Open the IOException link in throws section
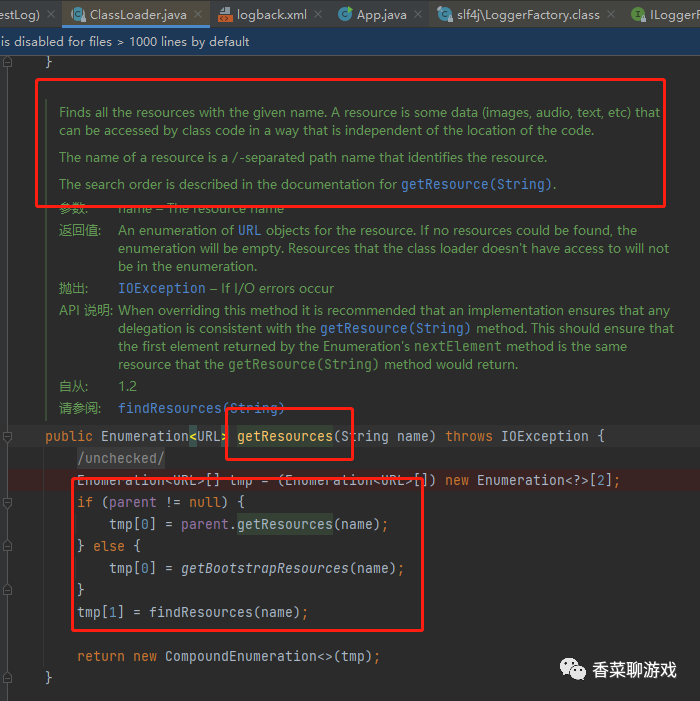Viewport: 700px width, 701px height. tap(161, 288)
